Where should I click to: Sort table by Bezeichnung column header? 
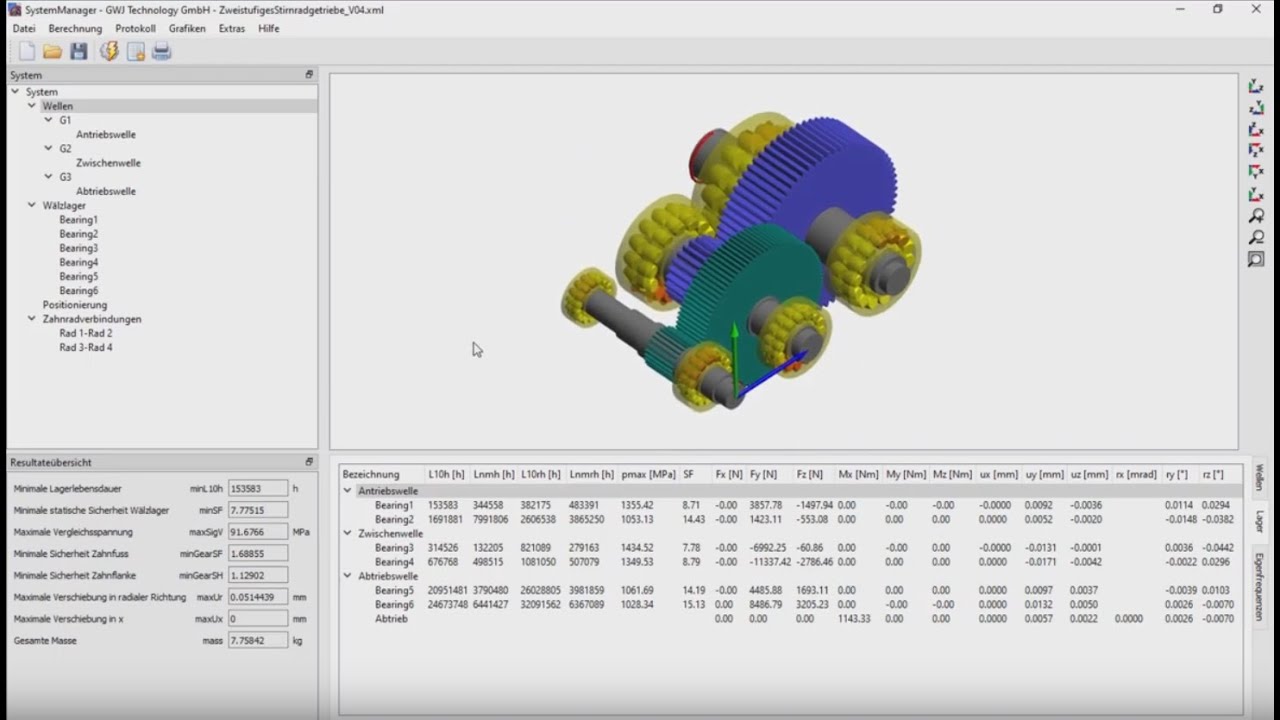(x=371, y=474)
